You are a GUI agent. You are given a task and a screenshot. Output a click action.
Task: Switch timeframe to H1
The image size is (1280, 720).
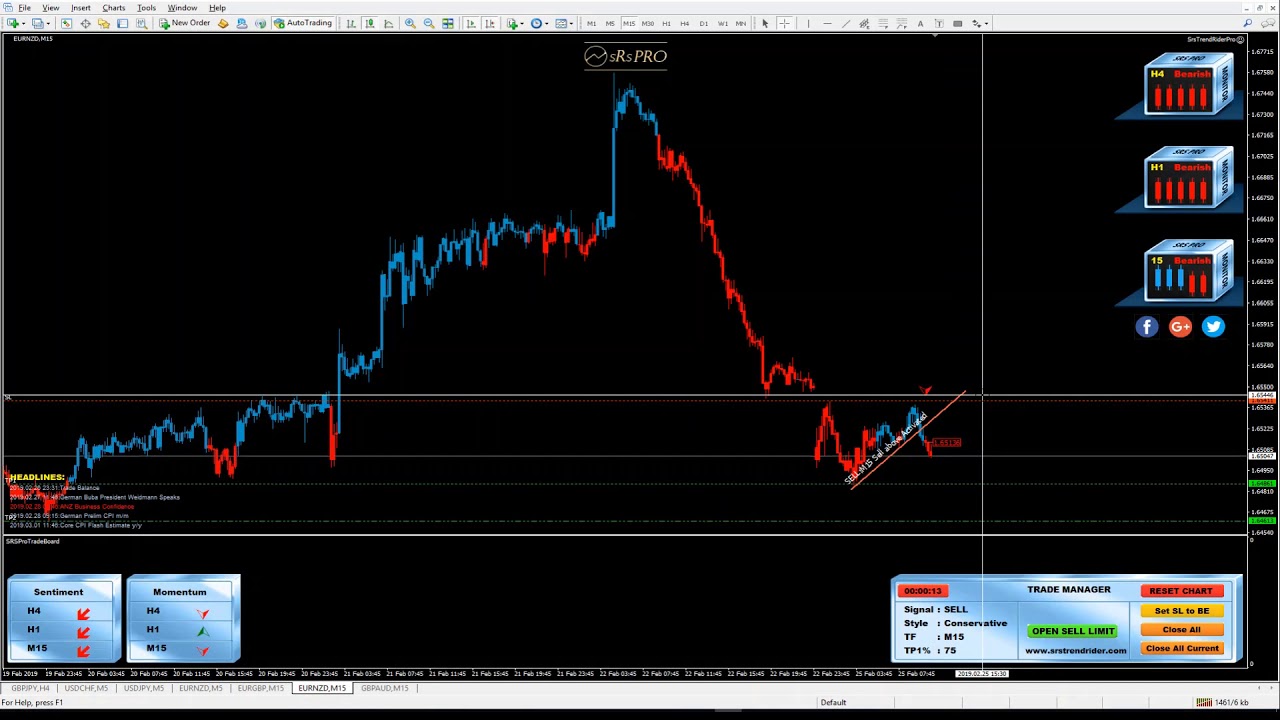tap(666, 23)
